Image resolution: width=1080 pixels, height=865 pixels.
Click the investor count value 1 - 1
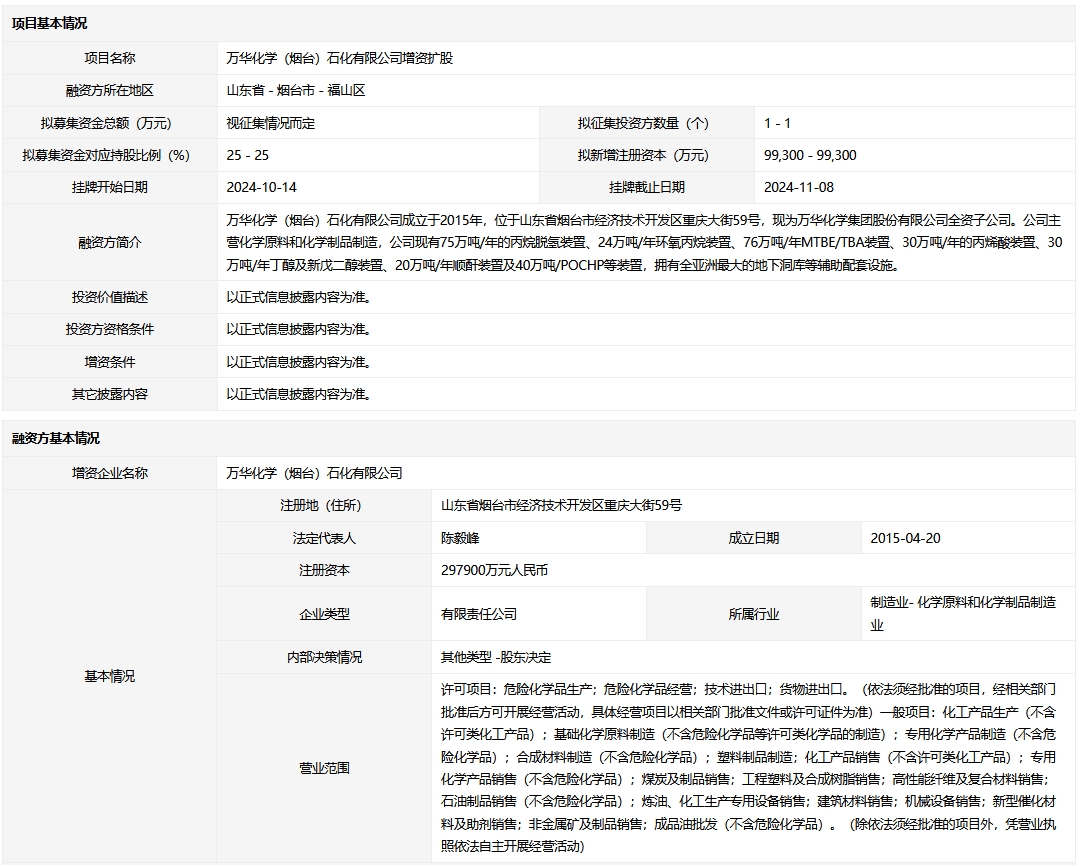777,123
